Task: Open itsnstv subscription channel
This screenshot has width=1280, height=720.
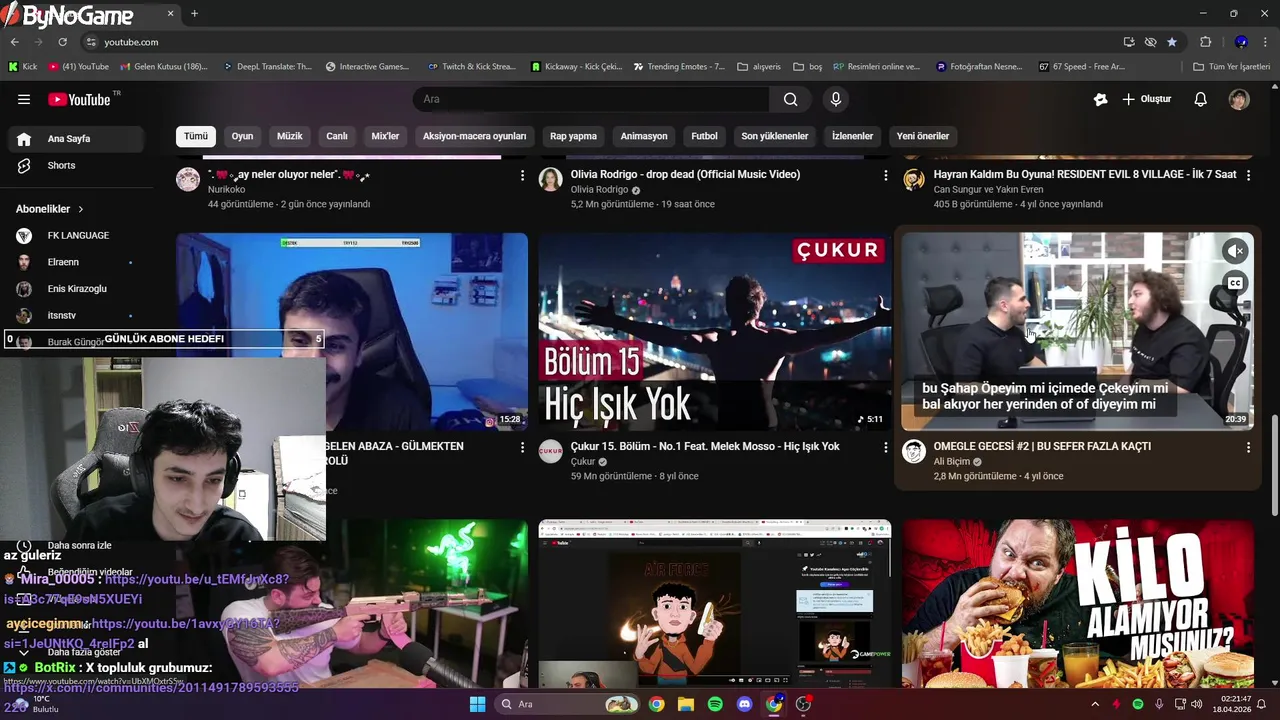Action: click(x=75, y=315)
